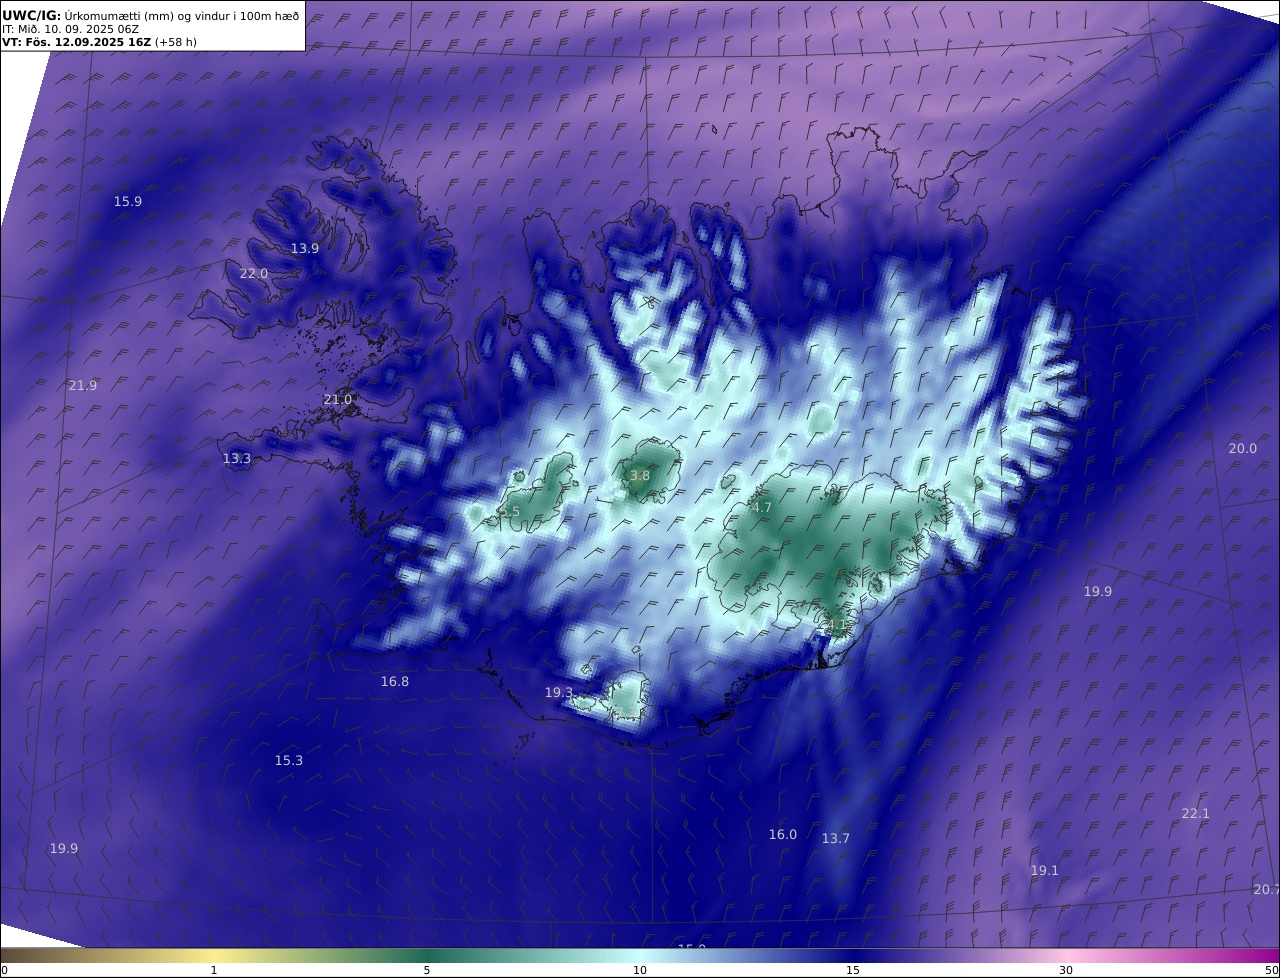Click the colorbar tick label 30
The width and height of the screenshot is (1280, 978).
click(1066, 970)
